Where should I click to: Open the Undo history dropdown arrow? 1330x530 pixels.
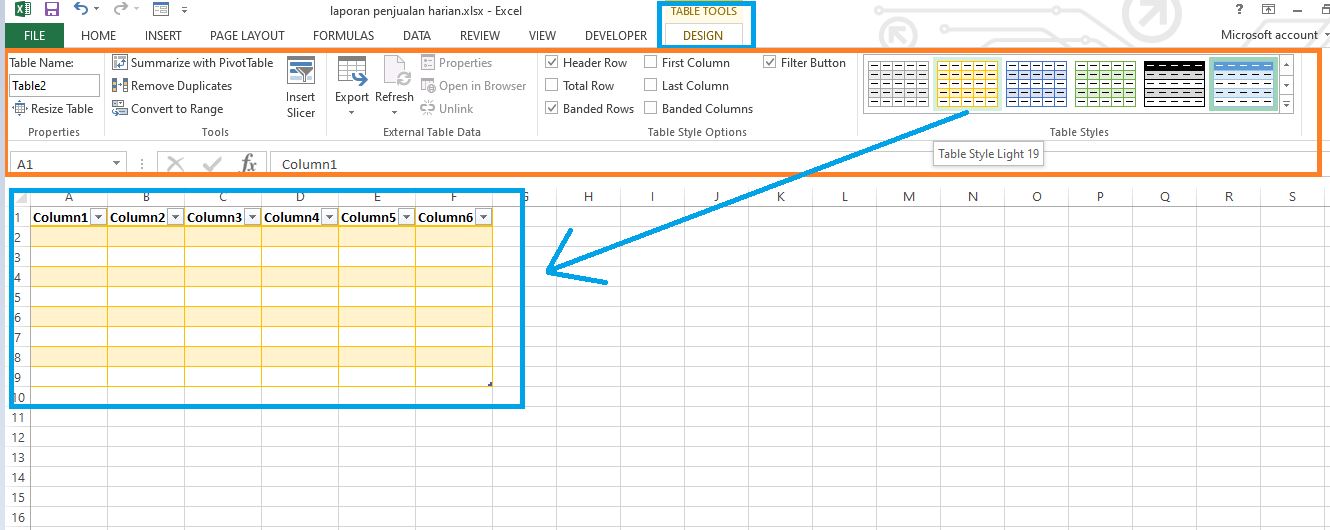coord(97,10)
